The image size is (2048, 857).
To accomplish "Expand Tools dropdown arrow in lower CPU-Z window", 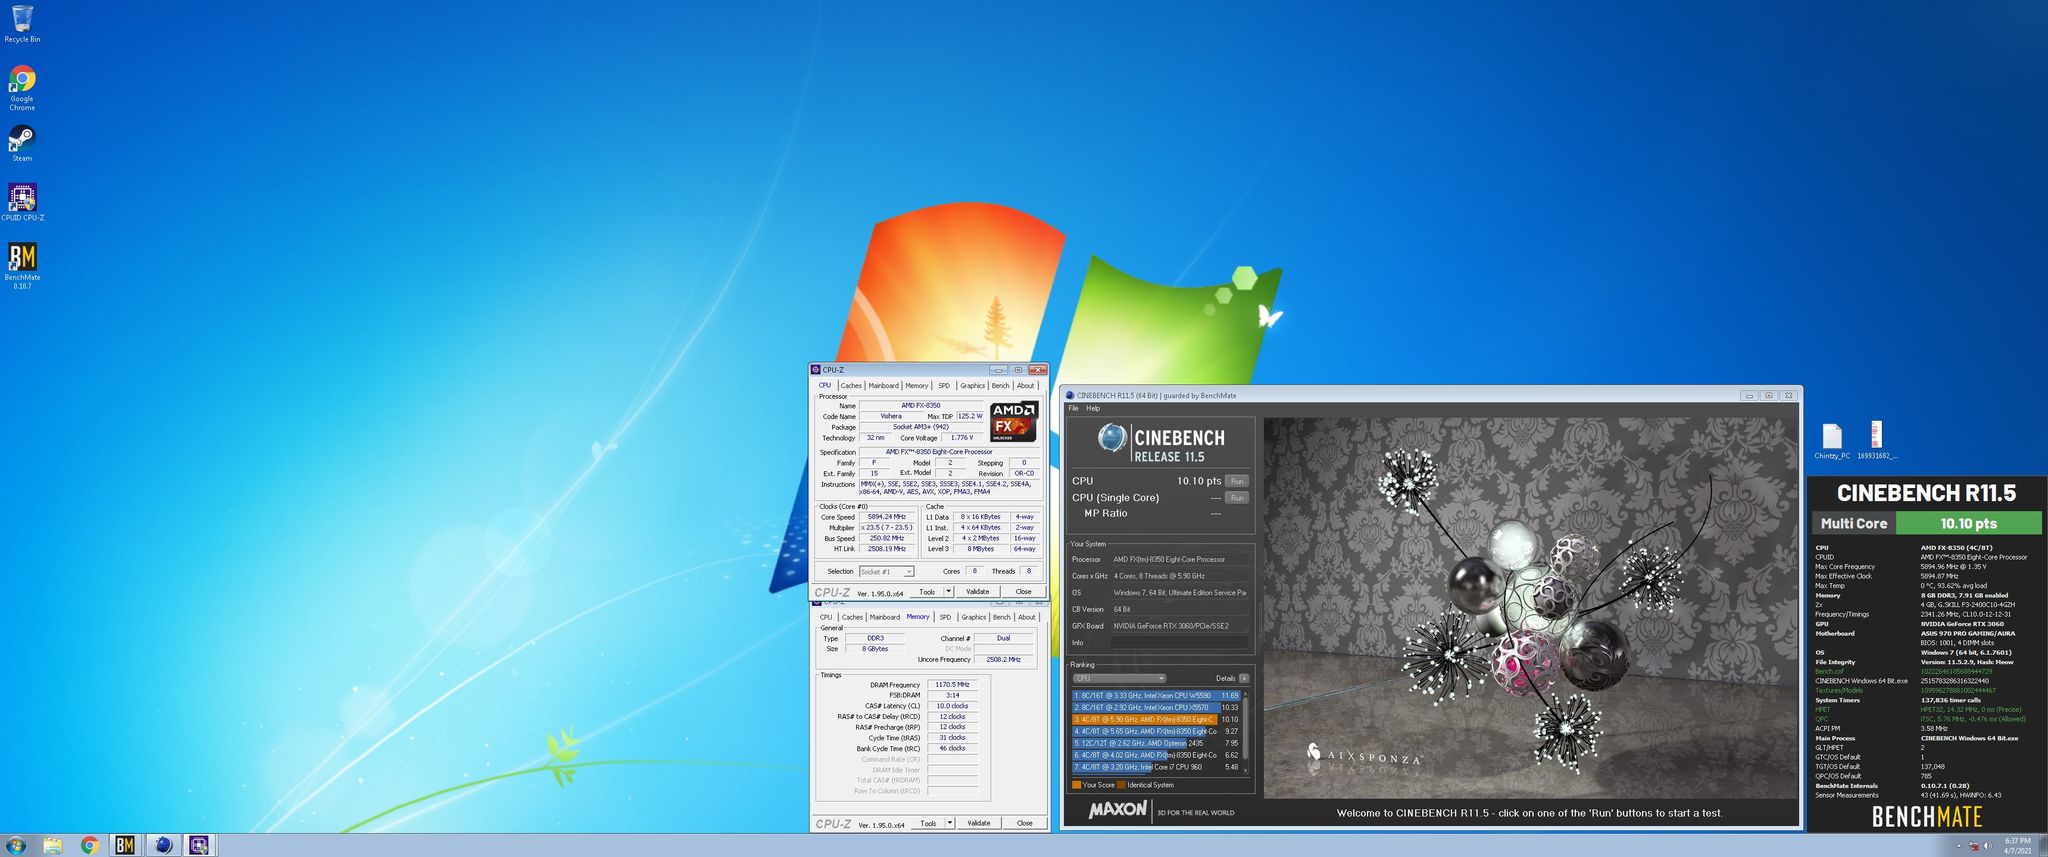I will (950, 823).
